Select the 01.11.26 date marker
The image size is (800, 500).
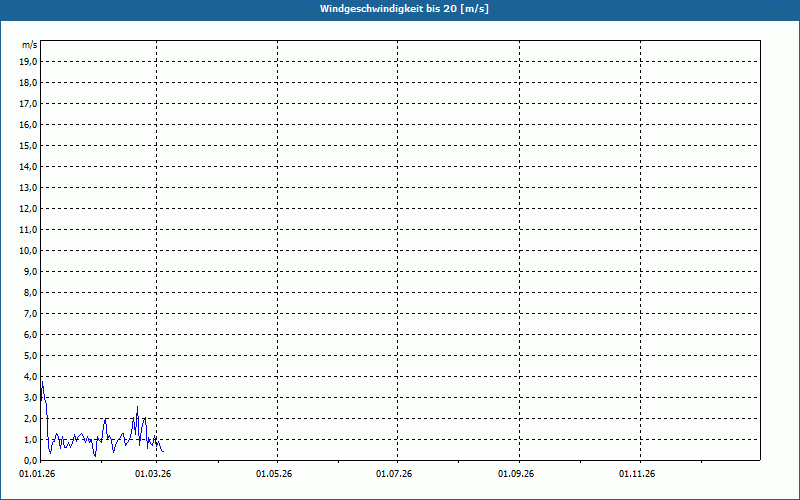(637, 474)
